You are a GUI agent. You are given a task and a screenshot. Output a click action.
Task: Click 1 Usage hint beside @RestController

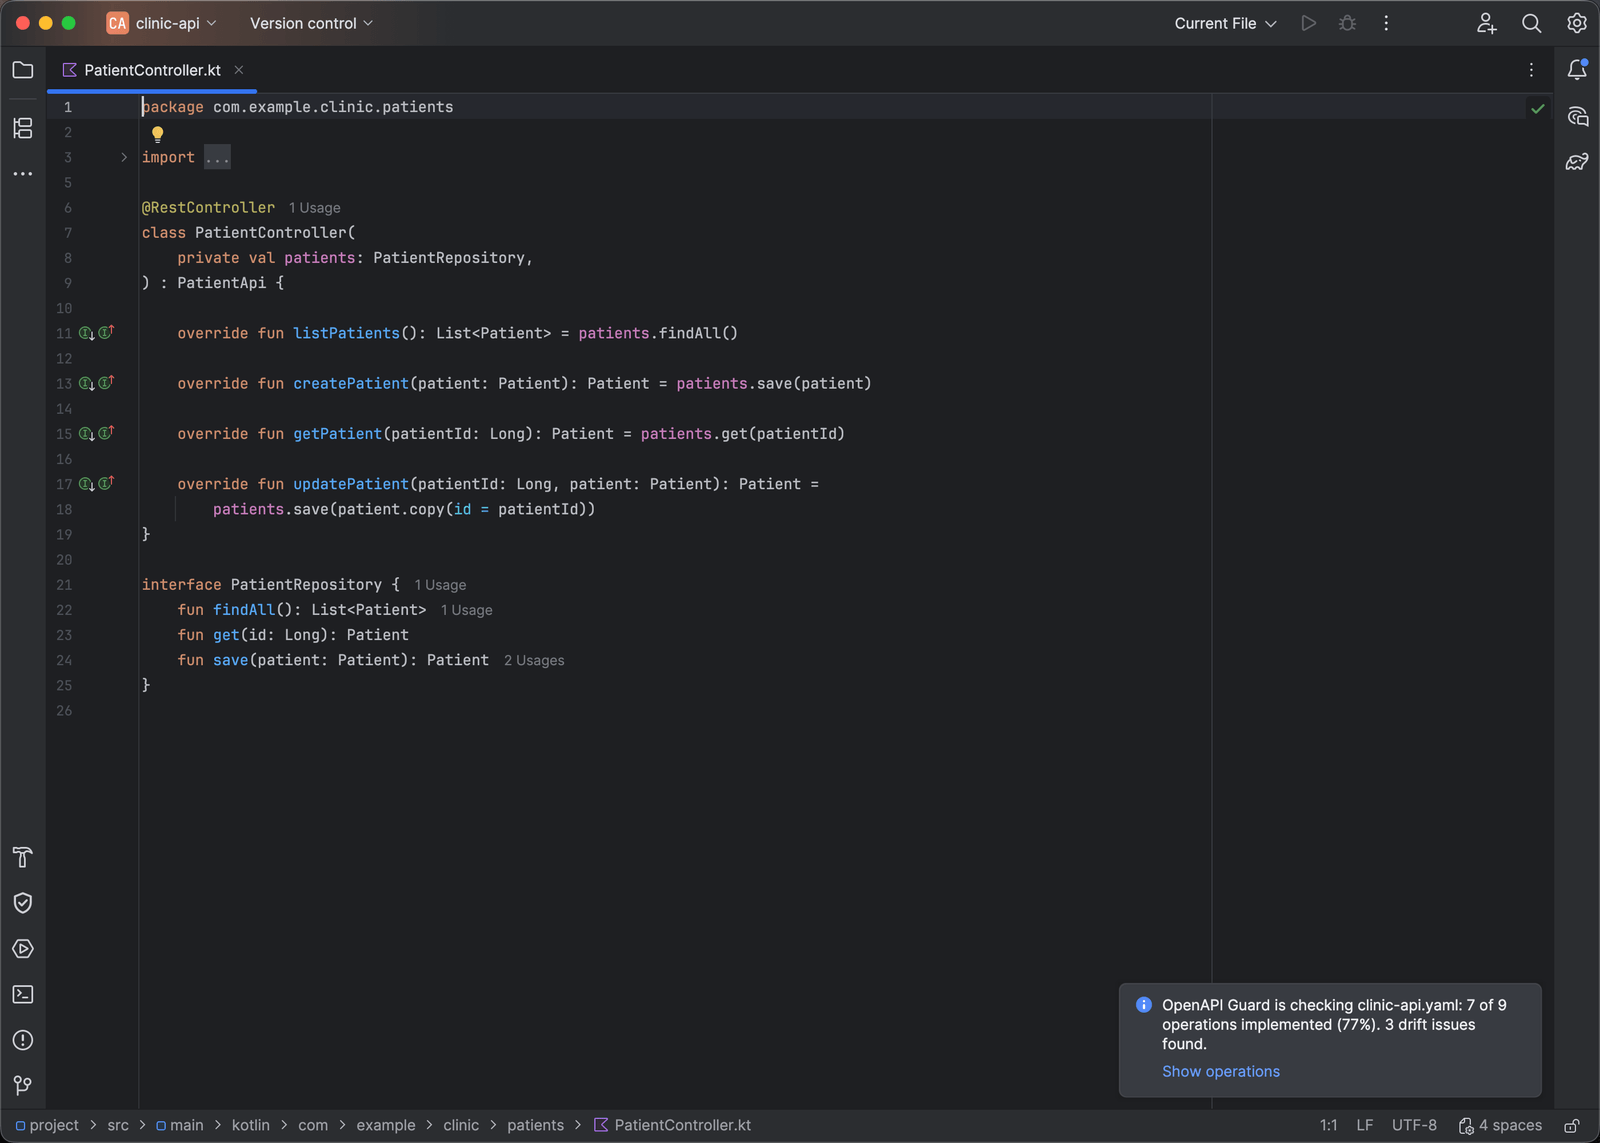coord(315,208)
